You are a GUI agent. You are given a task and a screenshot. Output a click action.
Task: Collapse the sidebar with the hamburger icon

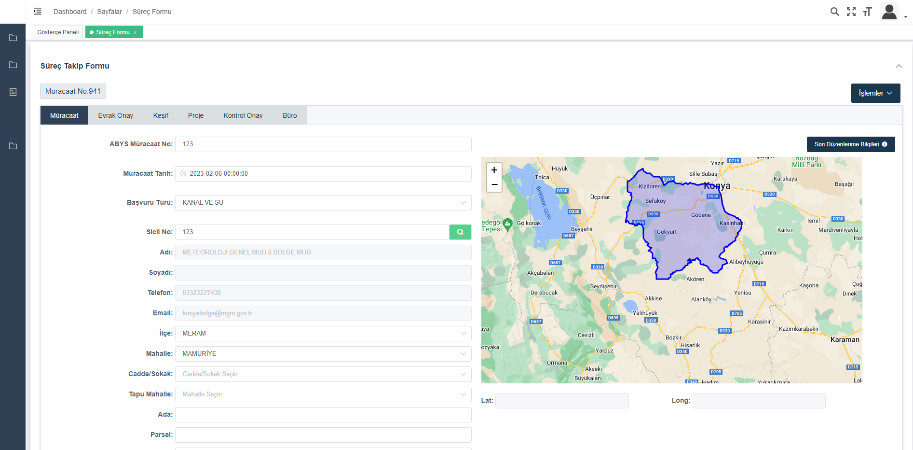tap(37, 11)
